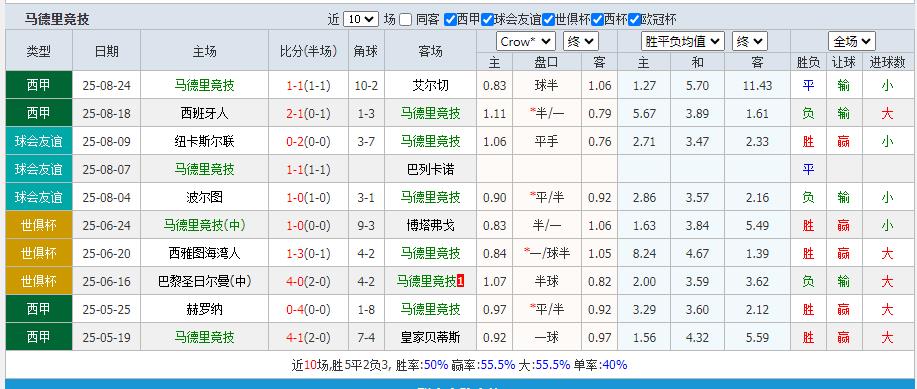Click handicap 一球 in 皇家贝蒂斯 row
Screen dimensions: 917x389
[546, 338]
